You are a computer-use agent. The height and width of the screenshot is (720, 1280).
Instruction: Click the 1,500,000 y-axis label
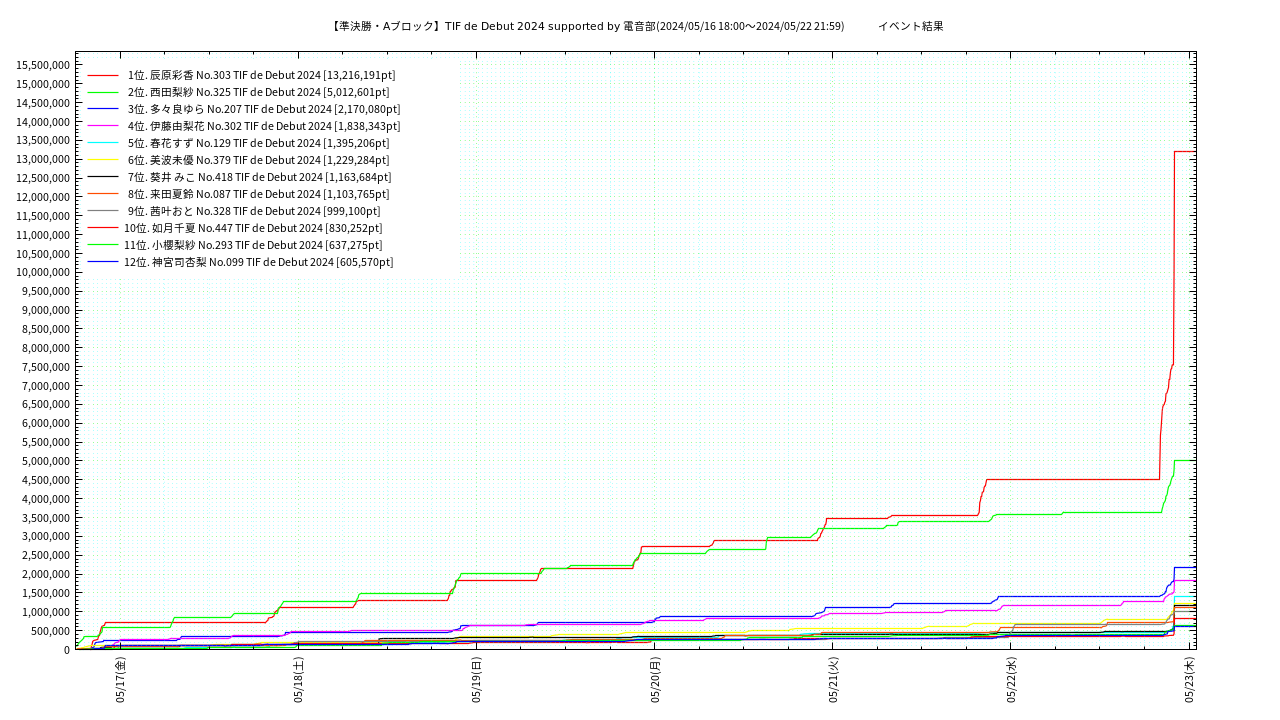(x=46, y=593)
